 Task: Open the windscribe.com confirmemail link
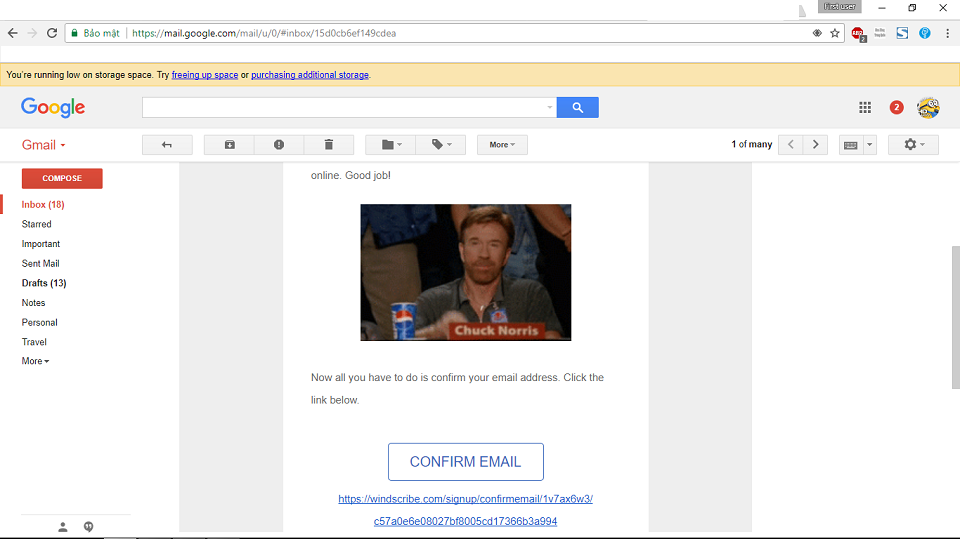(465, 510)
